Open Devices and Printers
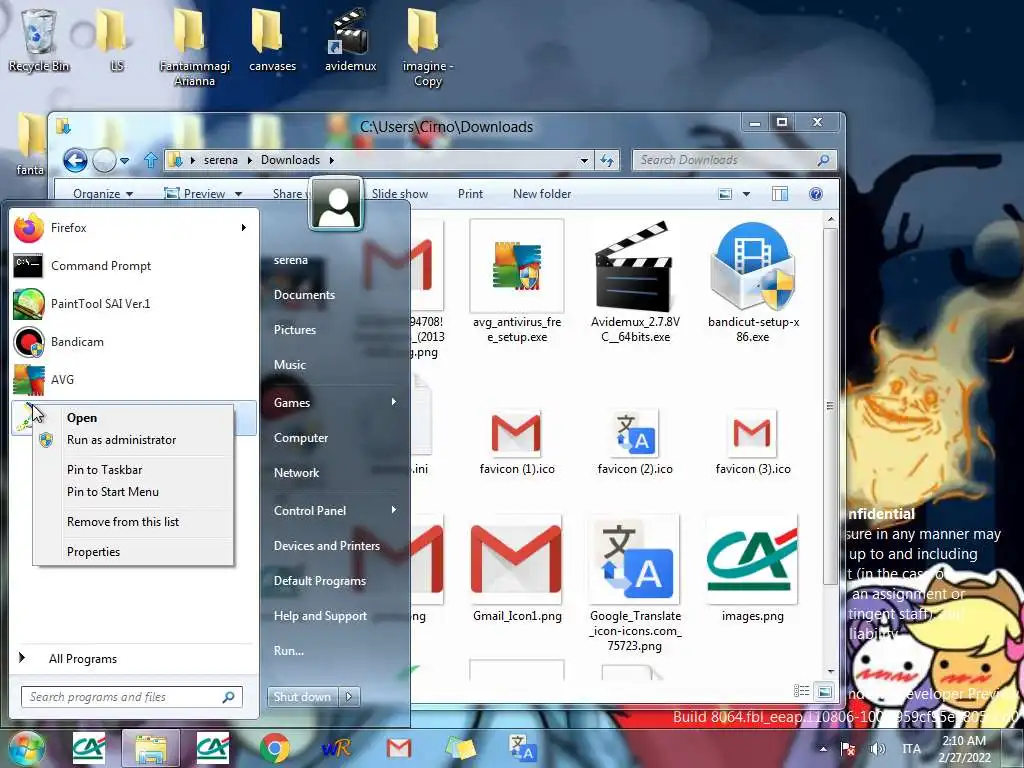The height and width of the screenshot is (768, 1024). [327, 546]
